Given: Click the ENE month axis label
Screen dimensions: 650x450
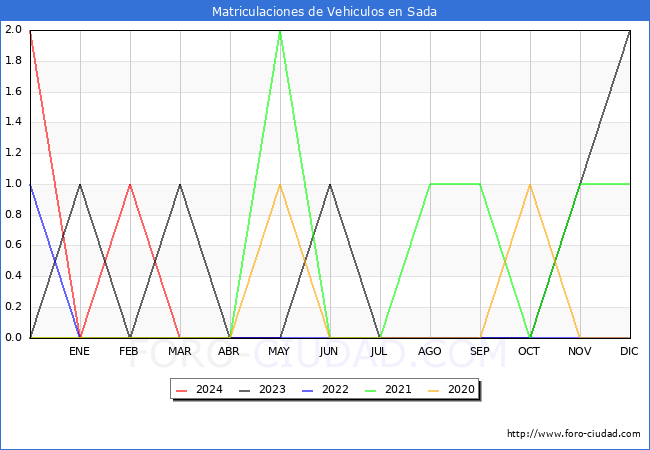Looking at the screenshot, I should tap(79, 351).
